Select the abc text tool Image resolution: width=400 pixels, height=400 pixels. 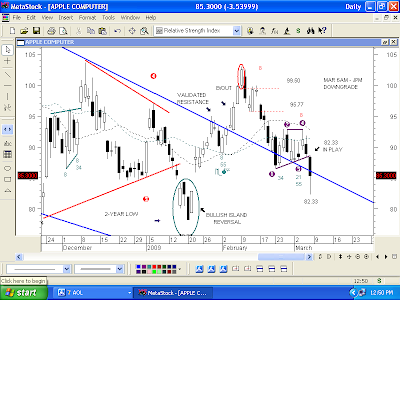[8, 143]
